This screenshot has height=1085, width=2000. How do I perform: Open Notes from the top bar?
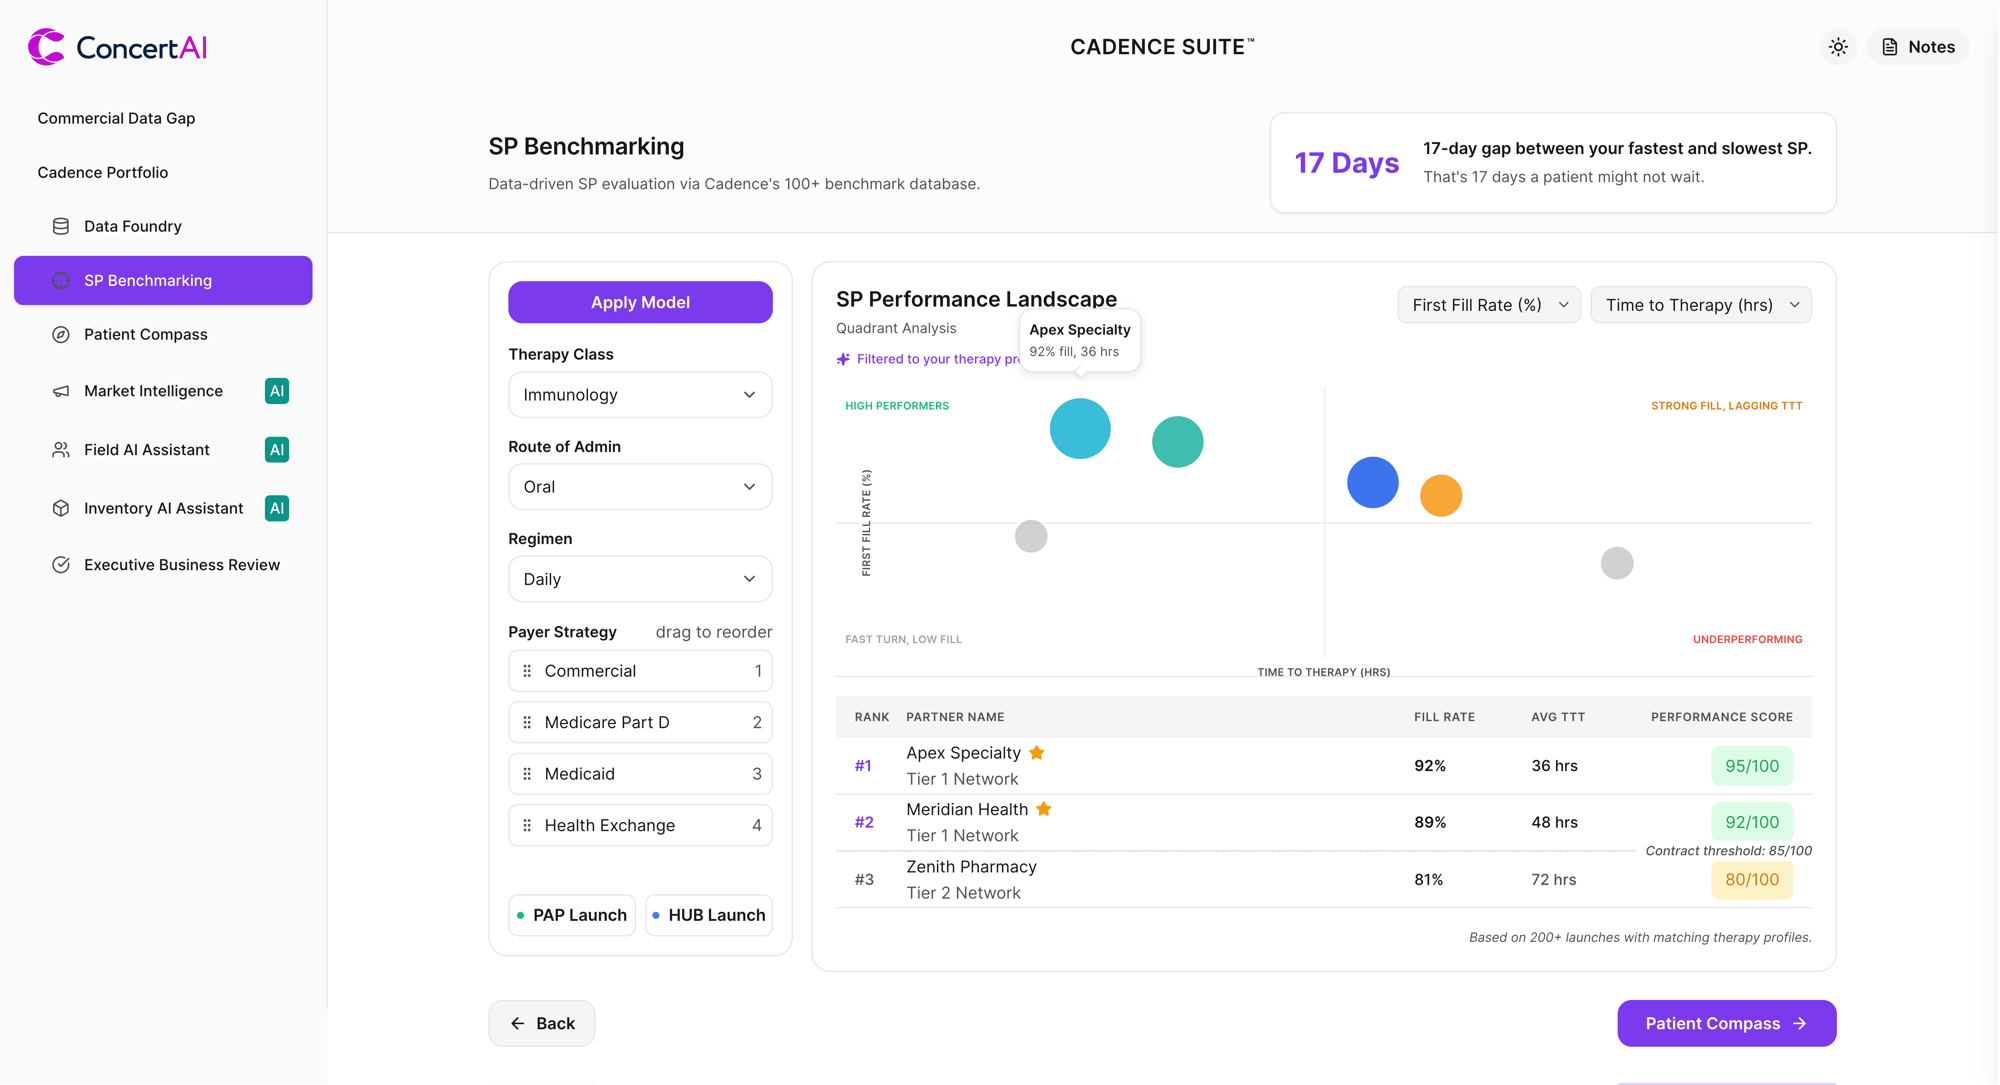click(1916, 46)
